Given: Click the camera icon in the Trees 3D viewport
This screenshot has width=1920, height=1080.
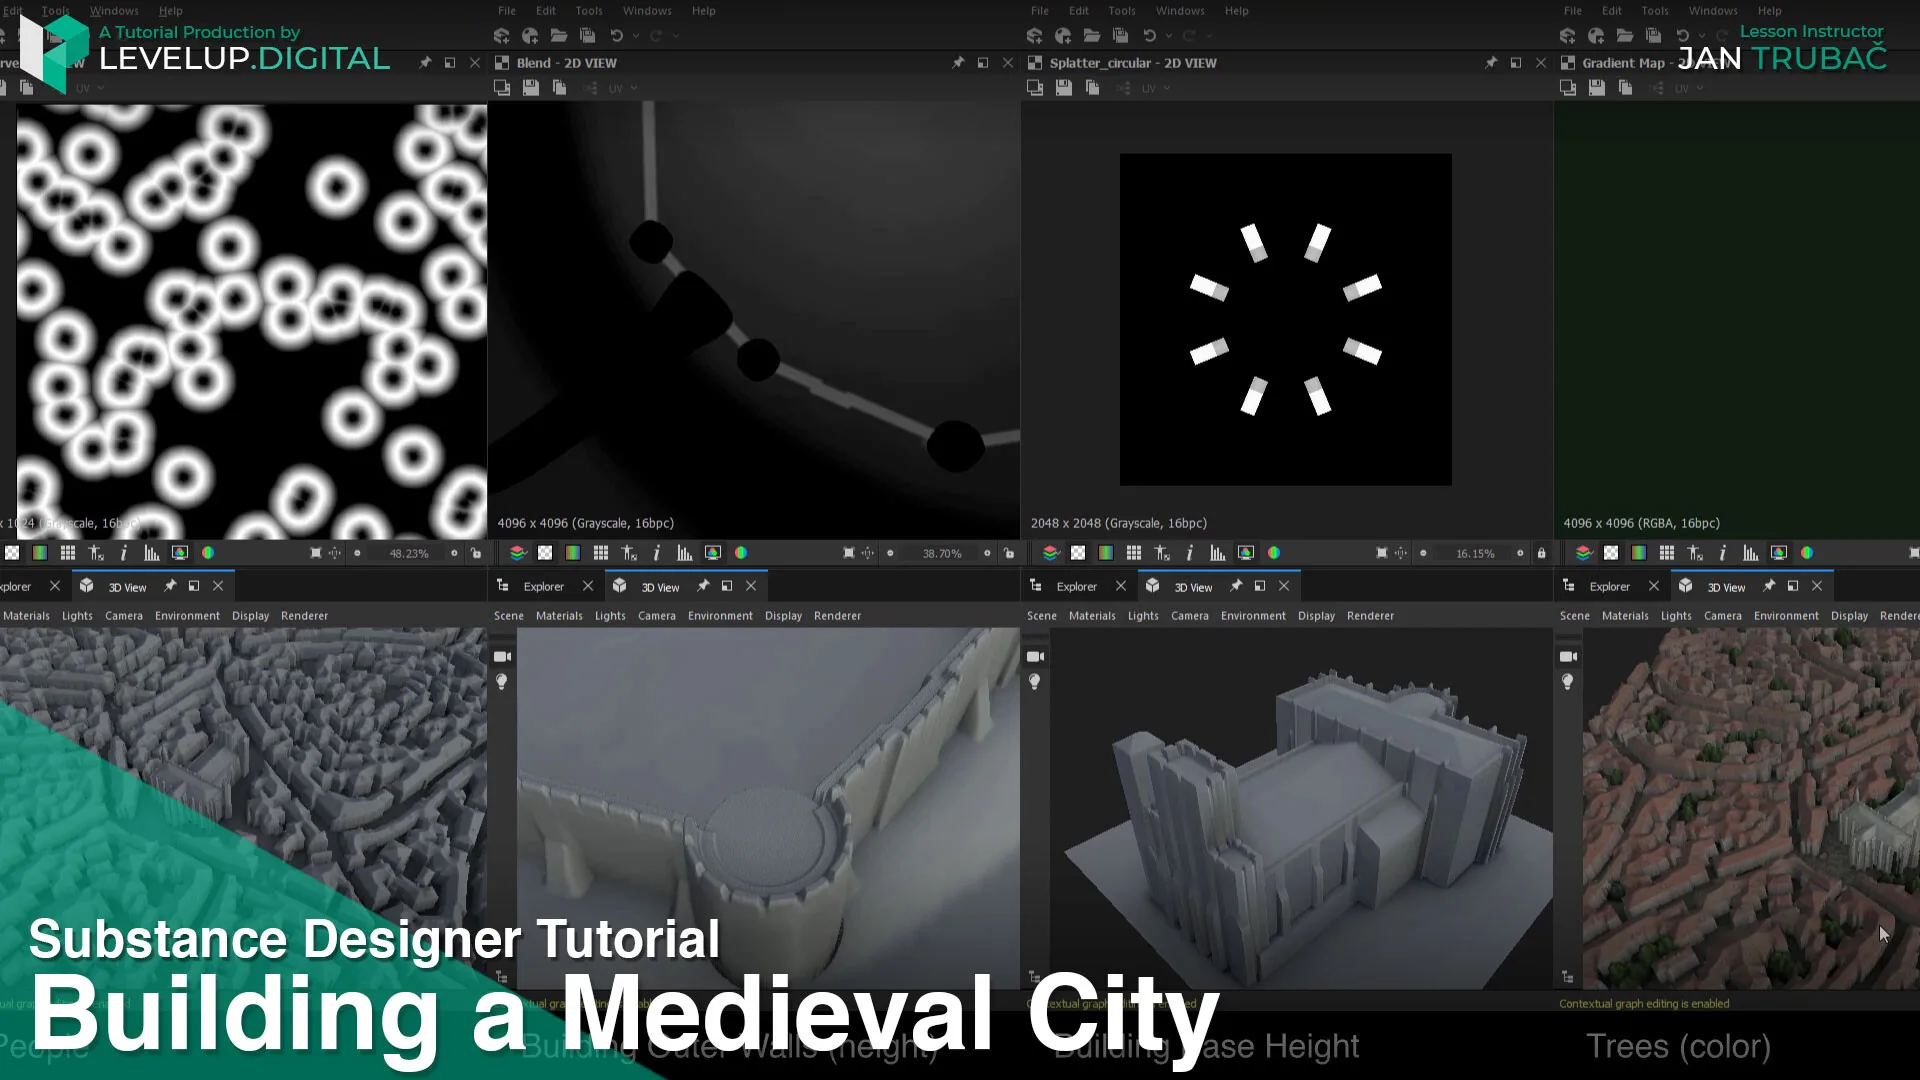Looking at the screenshot, I should [1568, 656].
